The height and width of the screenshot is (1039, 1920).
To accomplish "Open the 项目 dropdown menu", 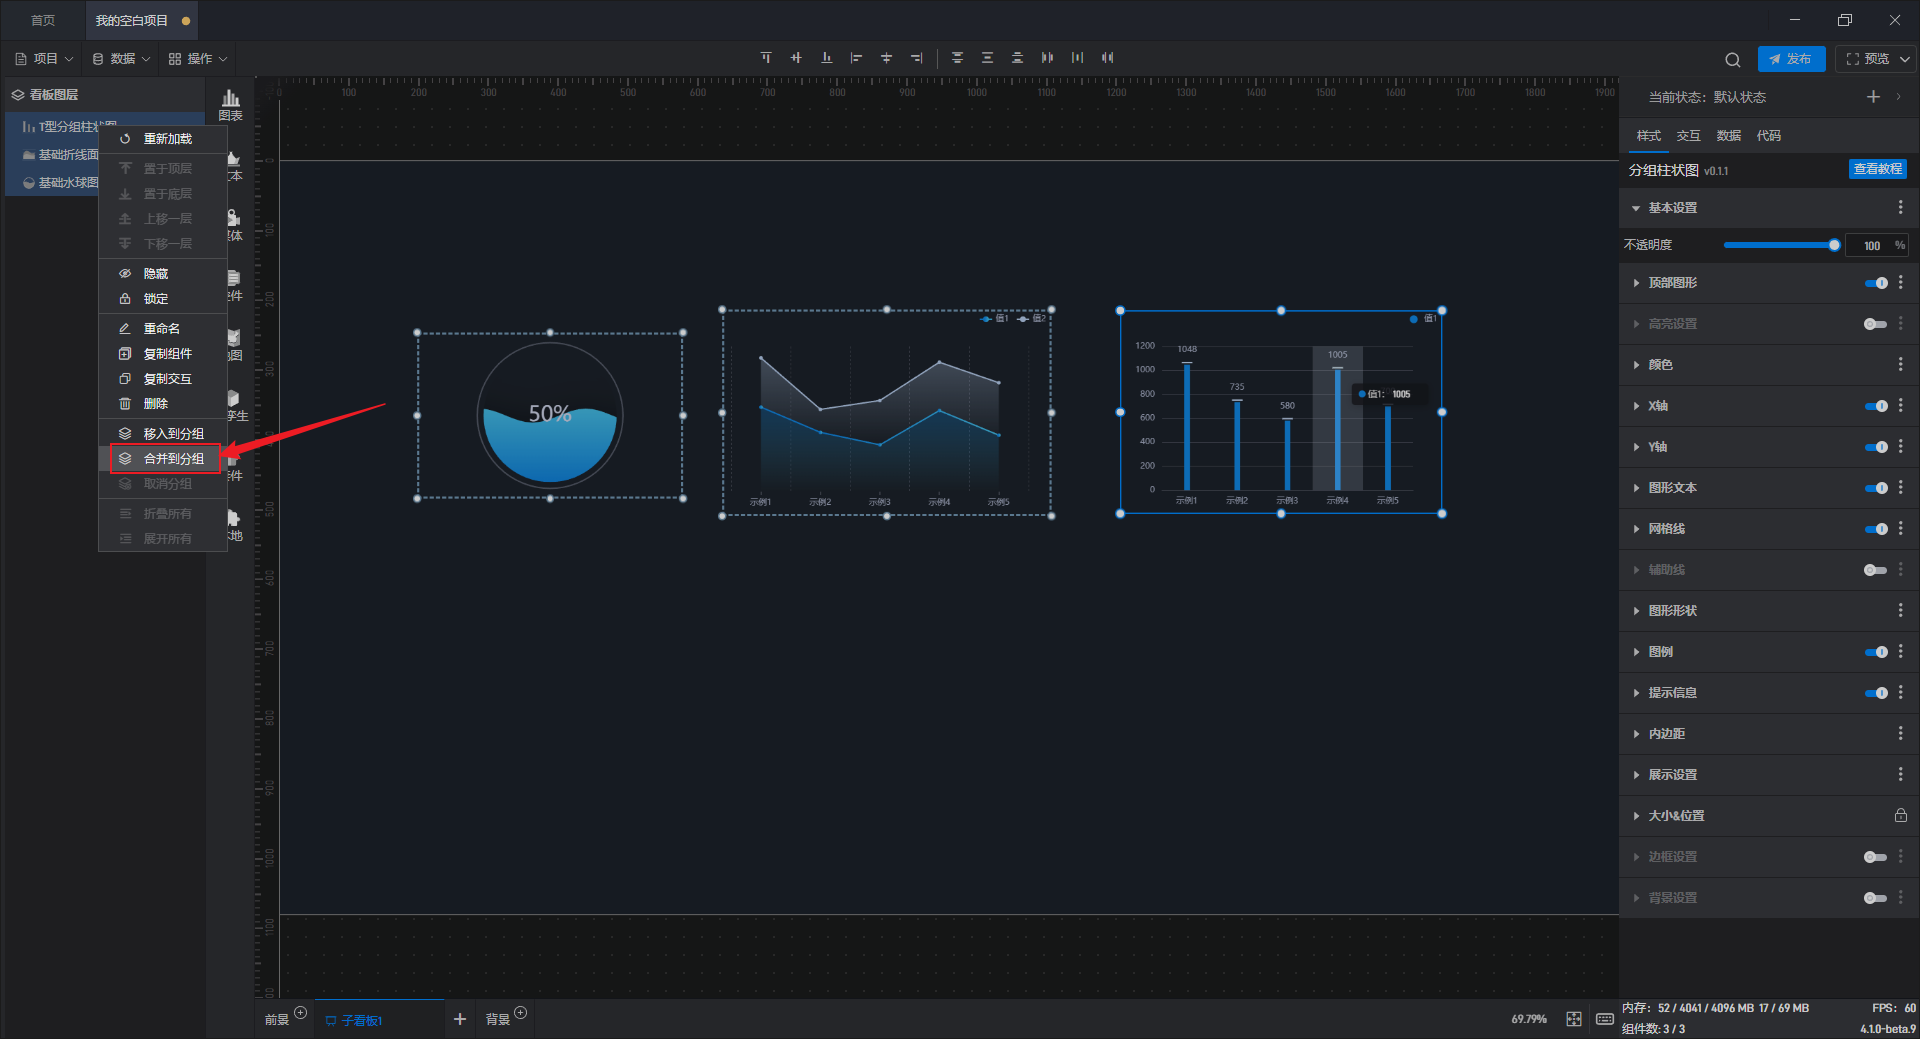I will coord(45,59).
